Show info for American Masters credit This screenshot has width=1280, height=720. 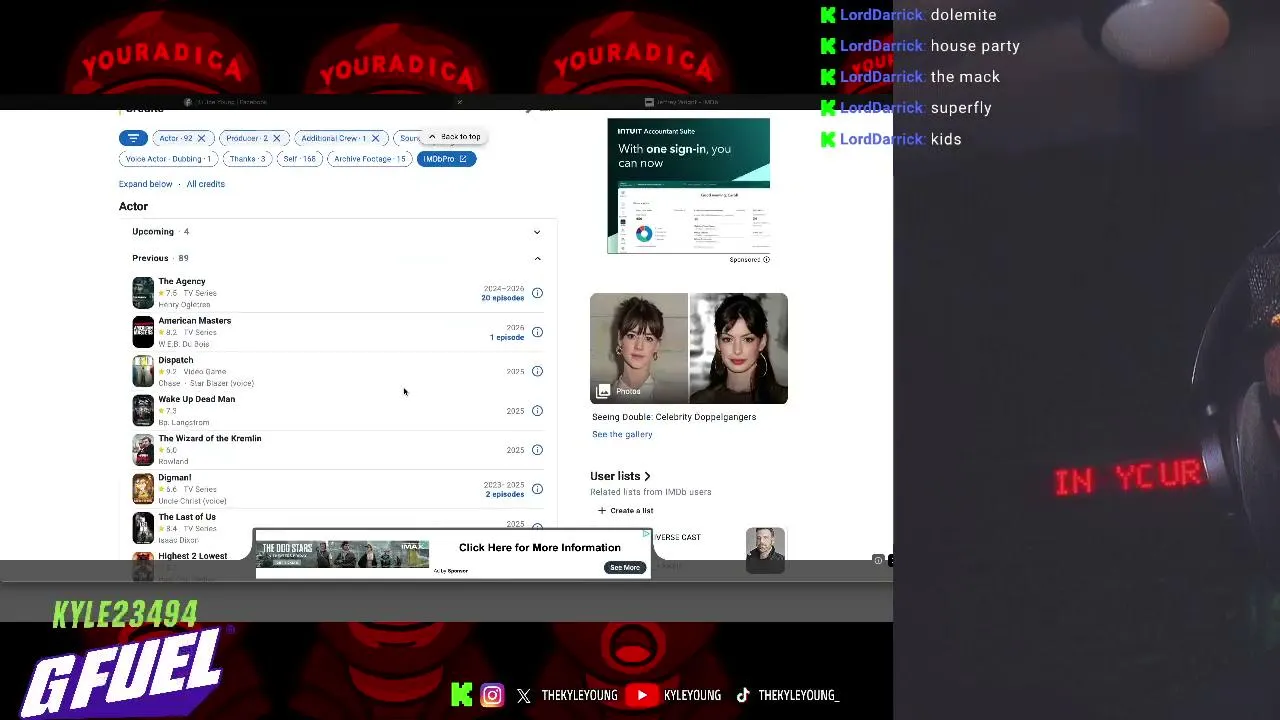[537, 332]
